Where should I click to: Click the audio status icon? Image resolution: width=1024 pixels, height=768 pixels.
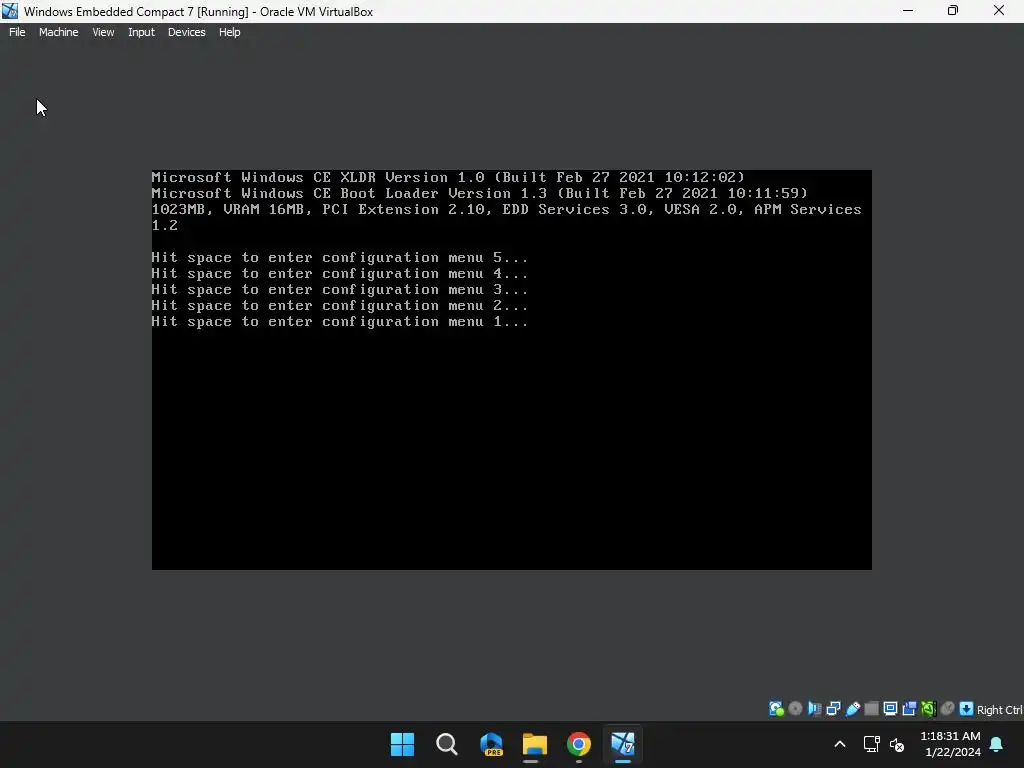pyautogui.click(x=814, y=709)
